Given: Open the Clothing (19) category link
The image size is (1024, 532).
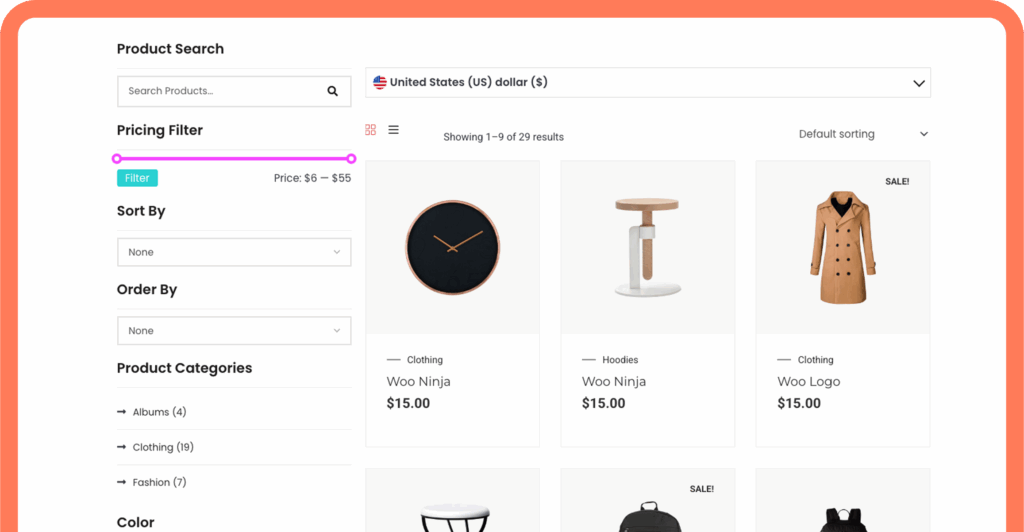Looking at the screenshot, I should pyautogui.click(x=163, y=447).
